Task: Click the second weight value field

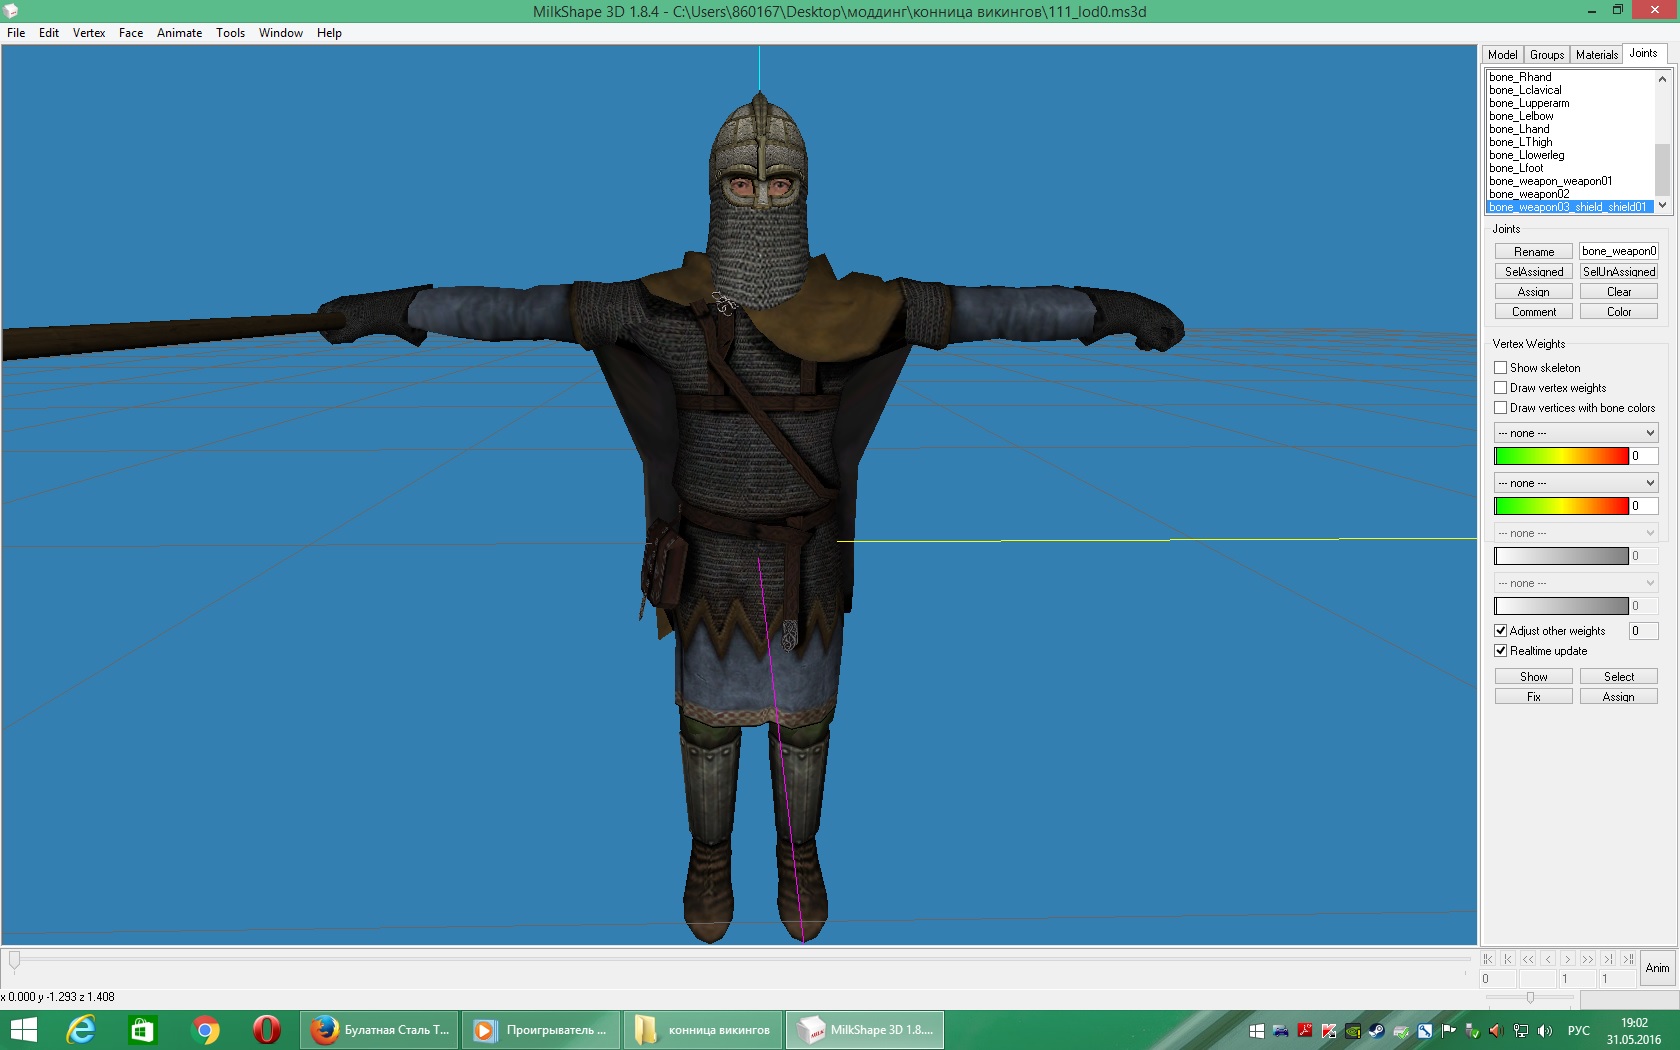Action: [1643, 506]
